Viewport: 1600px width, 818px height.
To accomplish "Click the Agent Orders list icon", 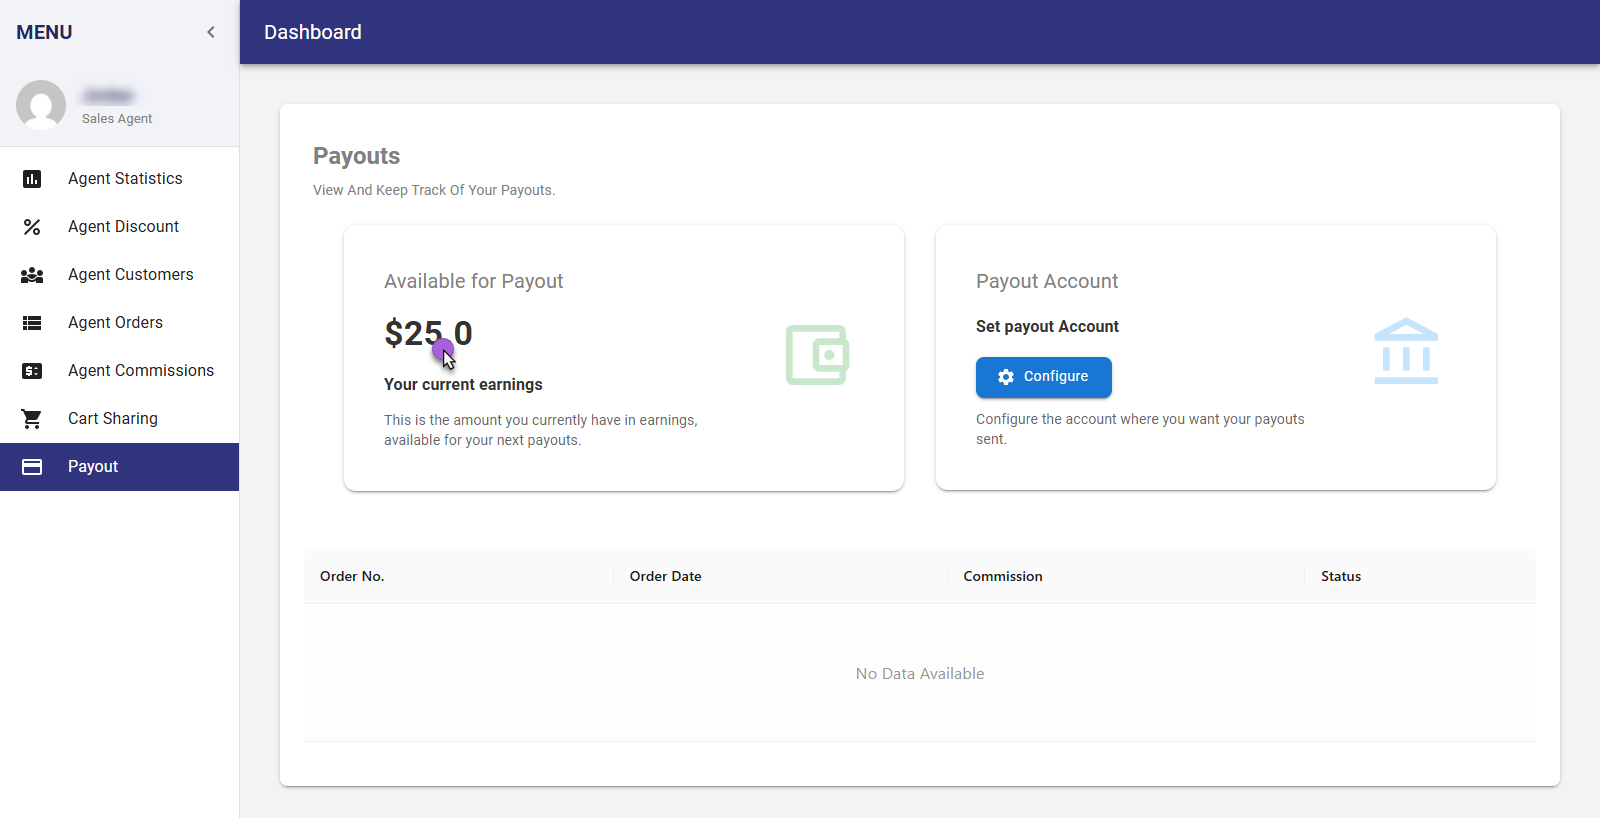I will (x=32, y=323).
